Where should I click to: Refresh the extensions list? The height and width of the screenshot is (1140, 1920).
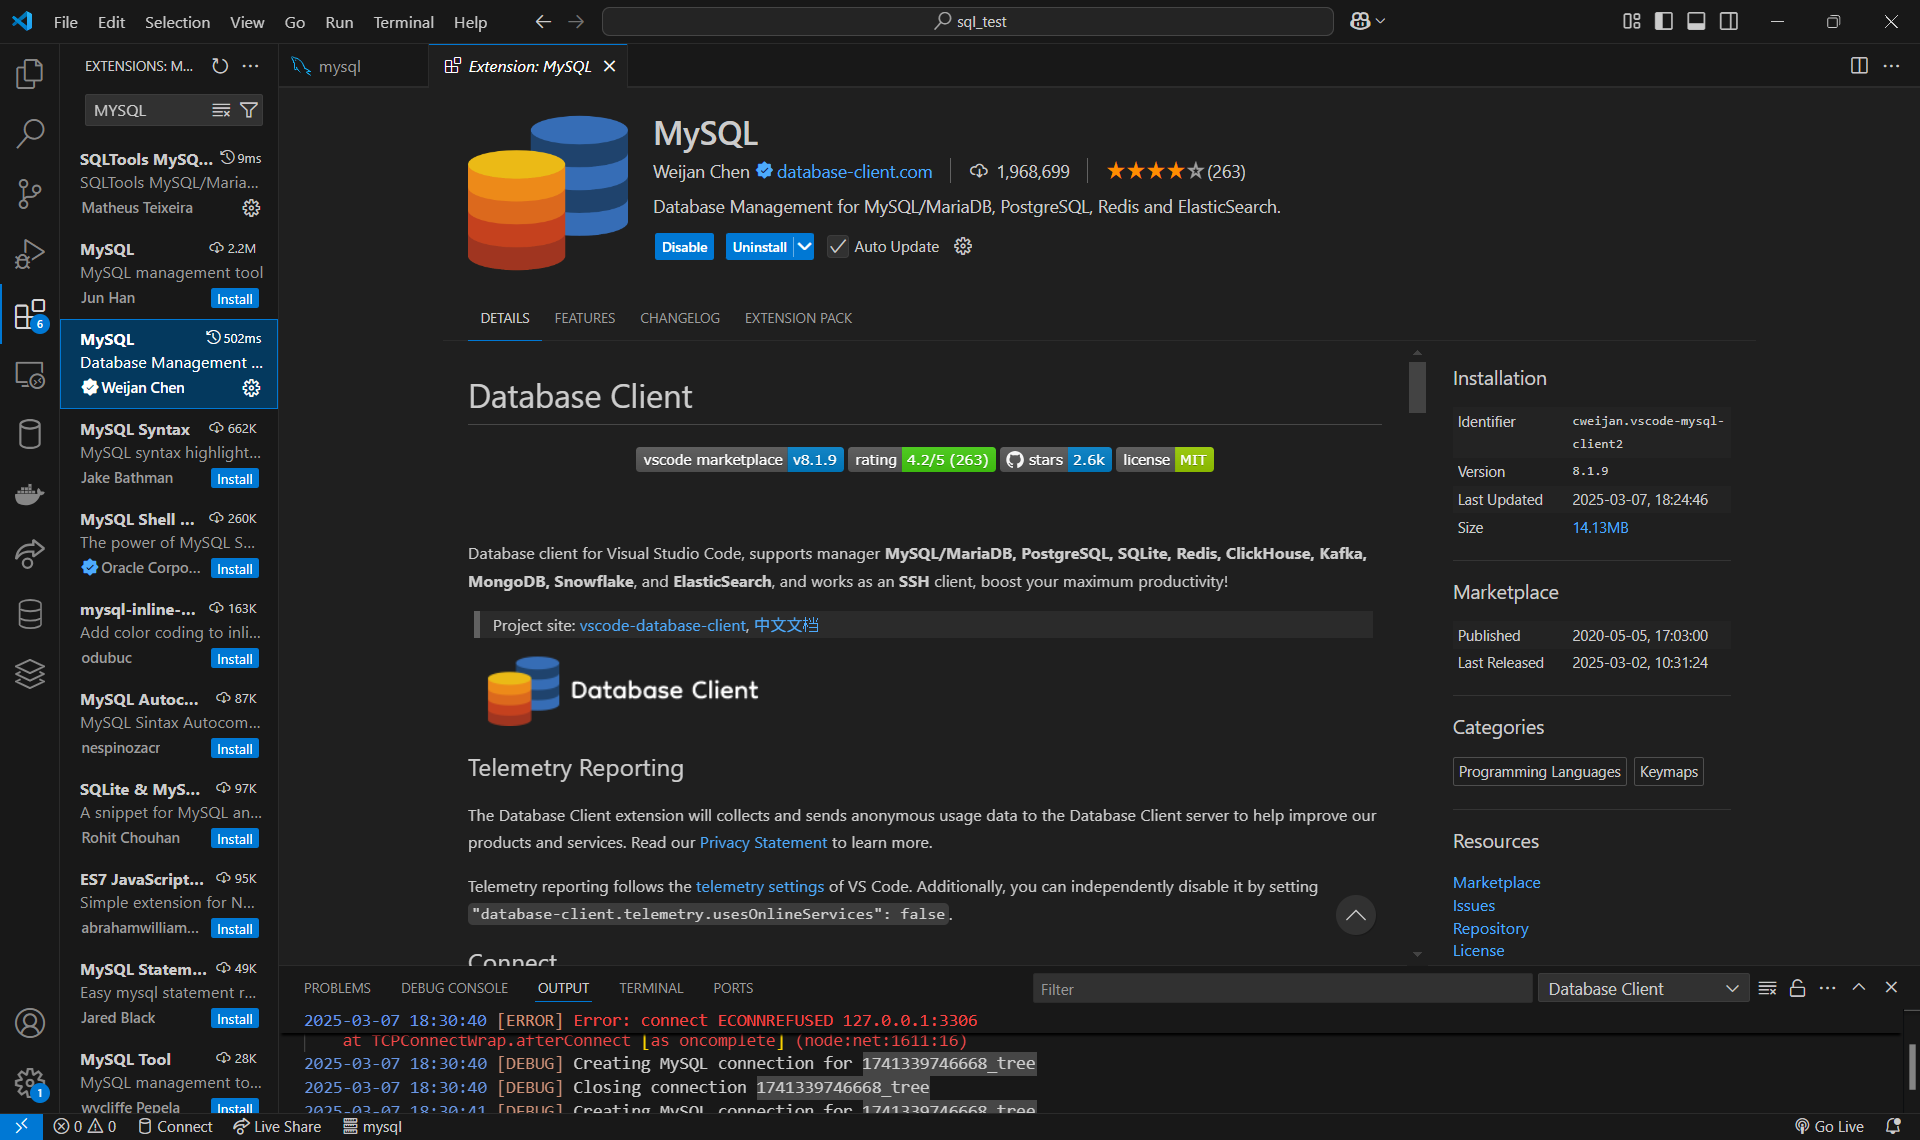pos(220,66)
